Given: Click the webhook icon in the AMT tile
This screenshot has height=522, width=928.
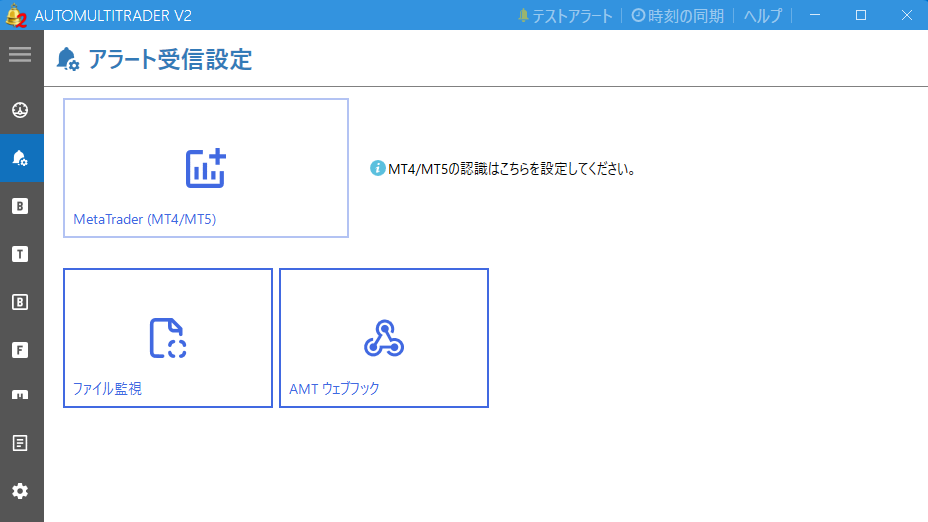Looking at the screenshot, I should pyautogui.click(x=384, y=338).
